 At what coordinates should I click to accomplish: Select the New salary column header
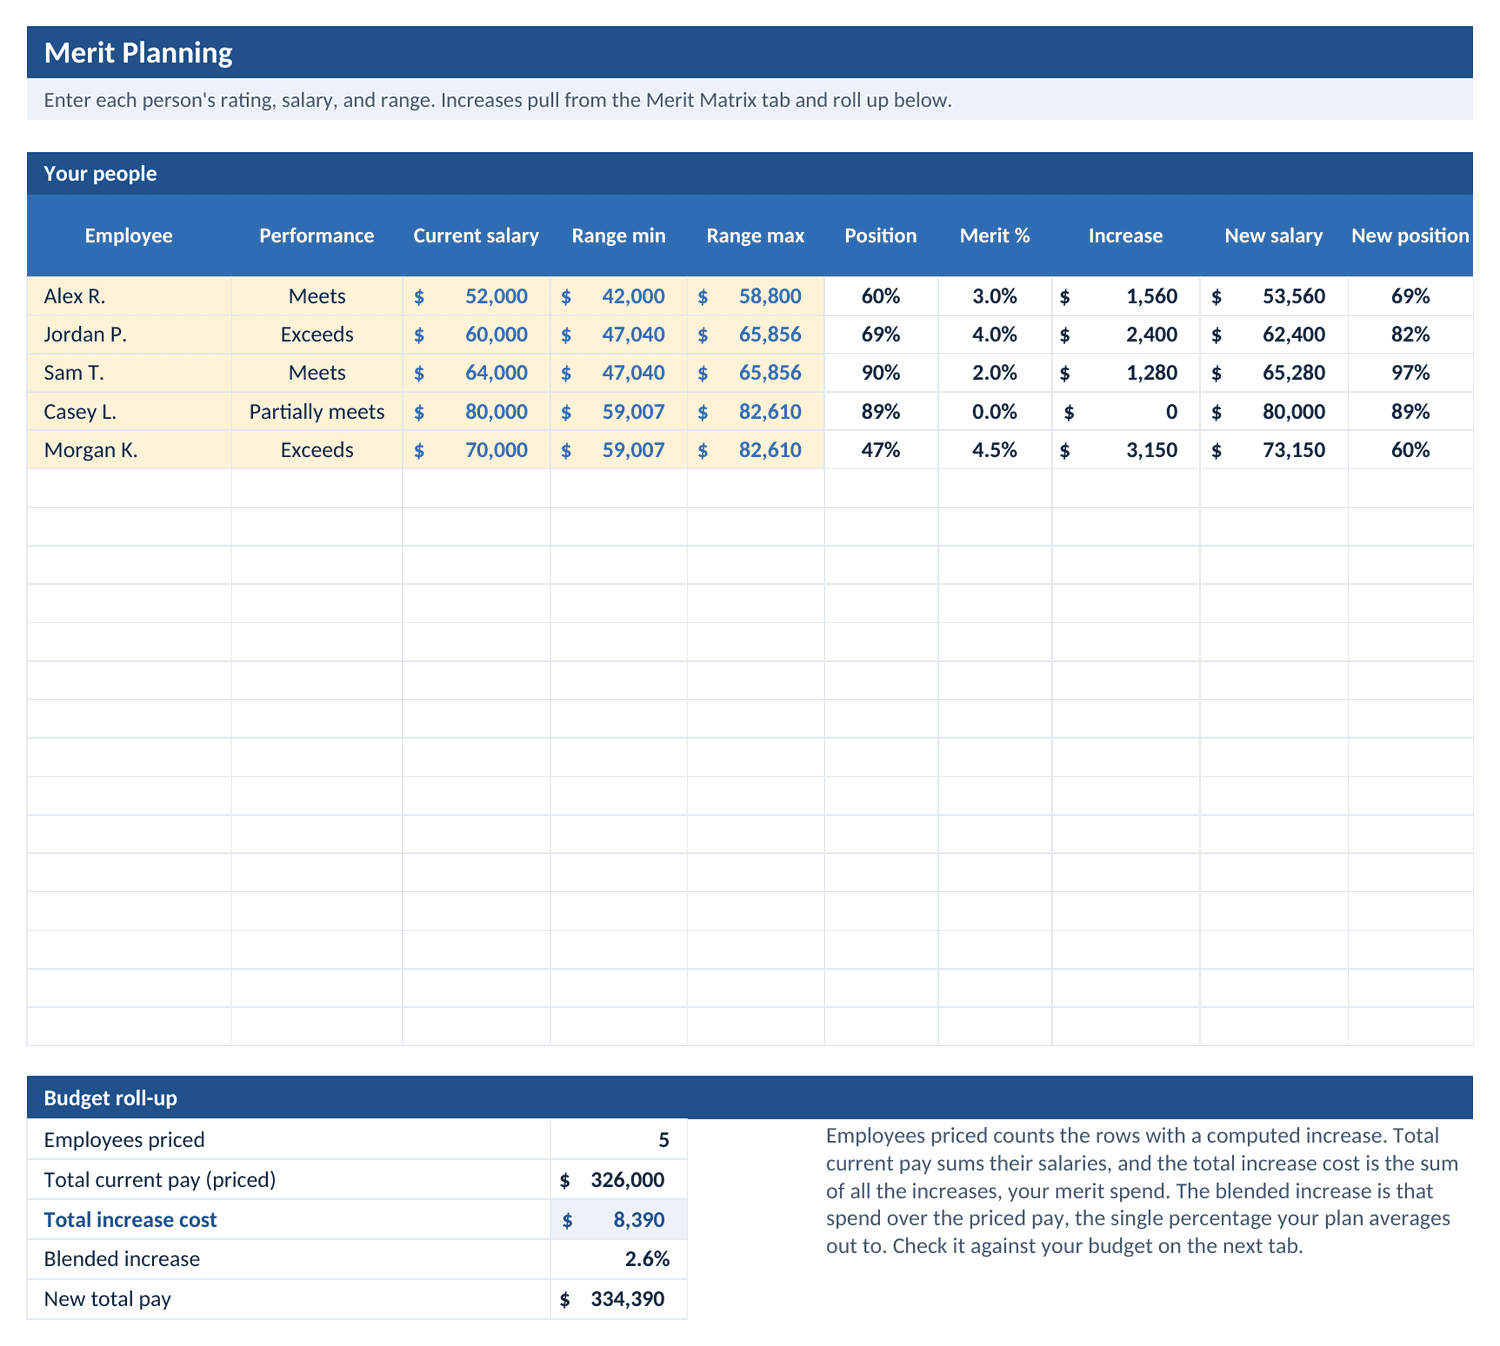pos(1274,236)
